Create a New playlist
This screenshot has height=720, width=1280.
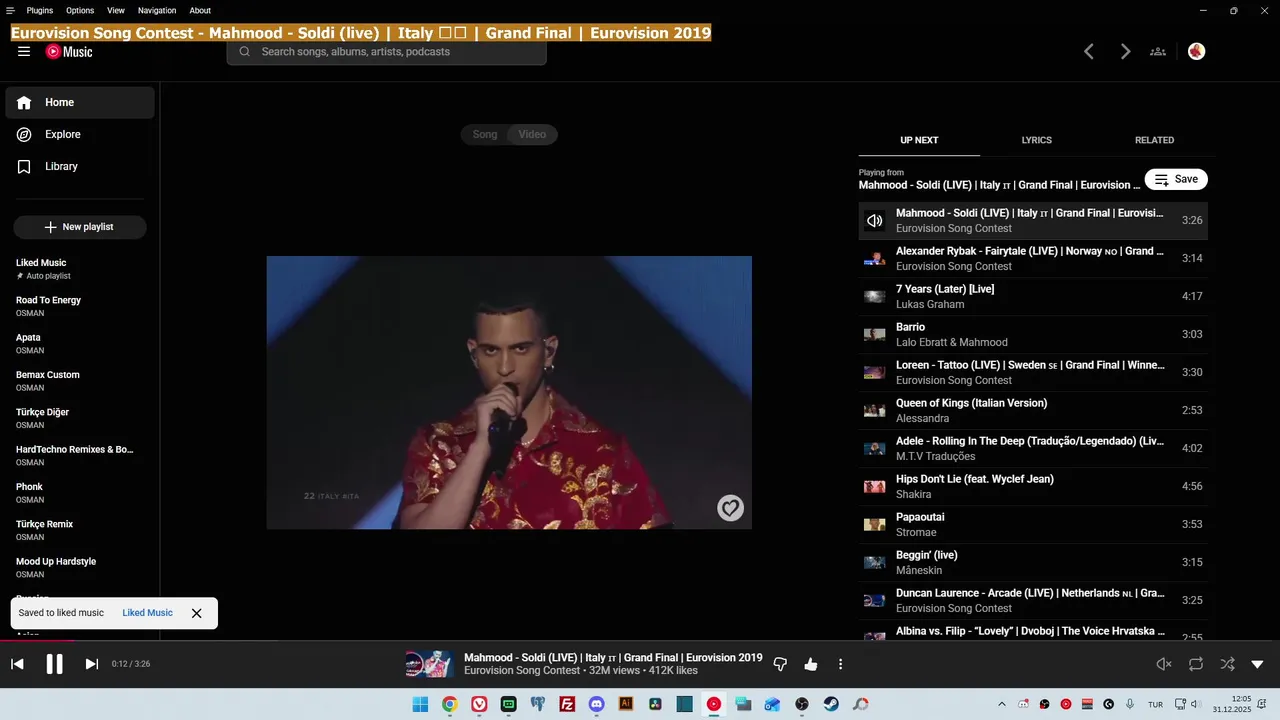80,227
